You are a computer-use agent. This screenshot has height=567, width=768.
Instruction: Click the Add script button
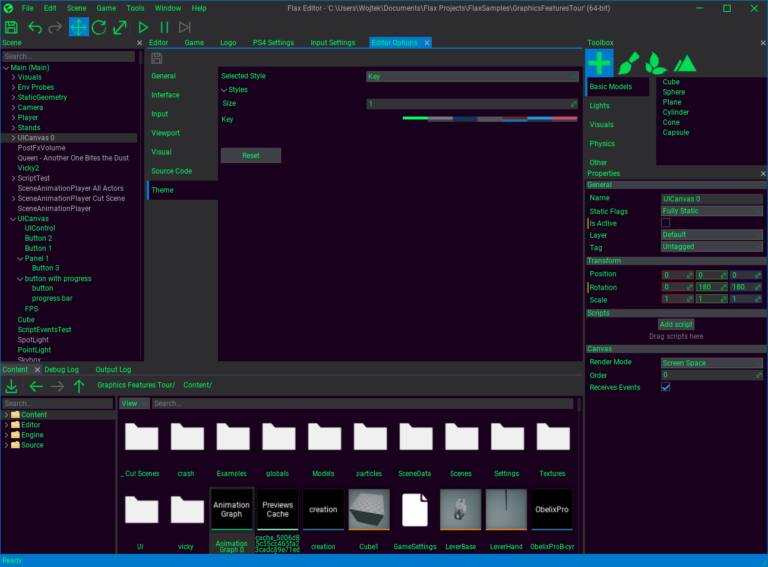click(x=676, y=324)
